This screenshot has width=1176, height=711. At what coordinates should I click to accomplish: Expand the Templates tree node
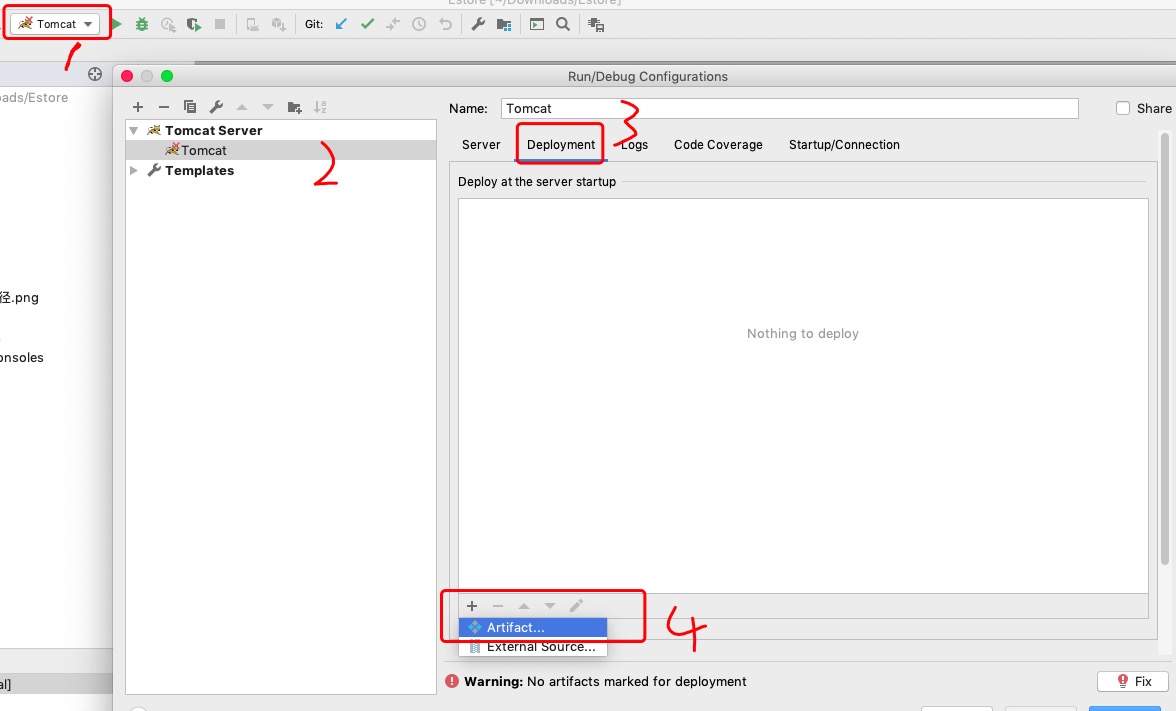tap(134, 171)
